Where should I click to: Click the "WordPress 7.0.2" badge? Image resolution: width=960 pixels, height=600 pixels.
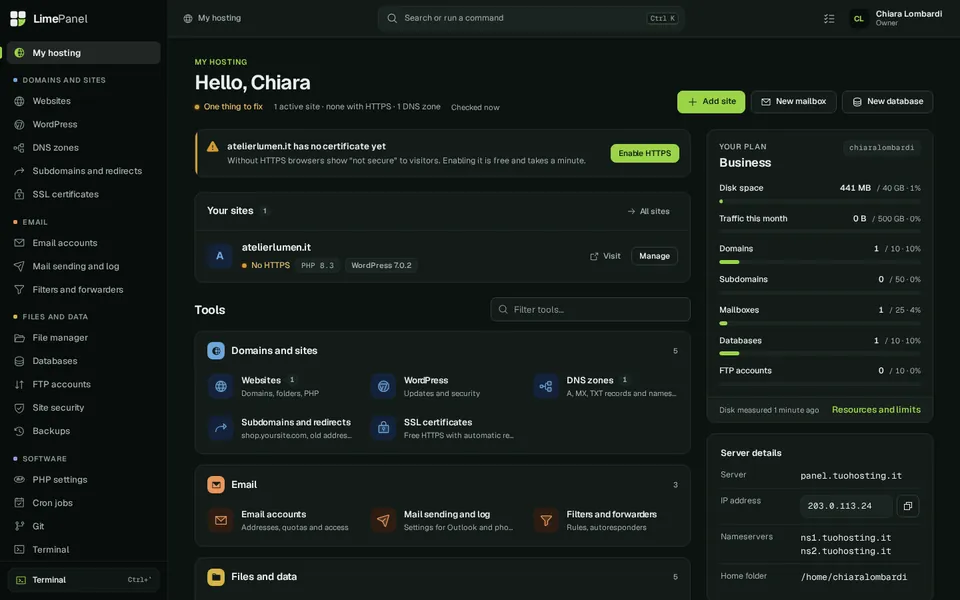click(x=381, y=265)
